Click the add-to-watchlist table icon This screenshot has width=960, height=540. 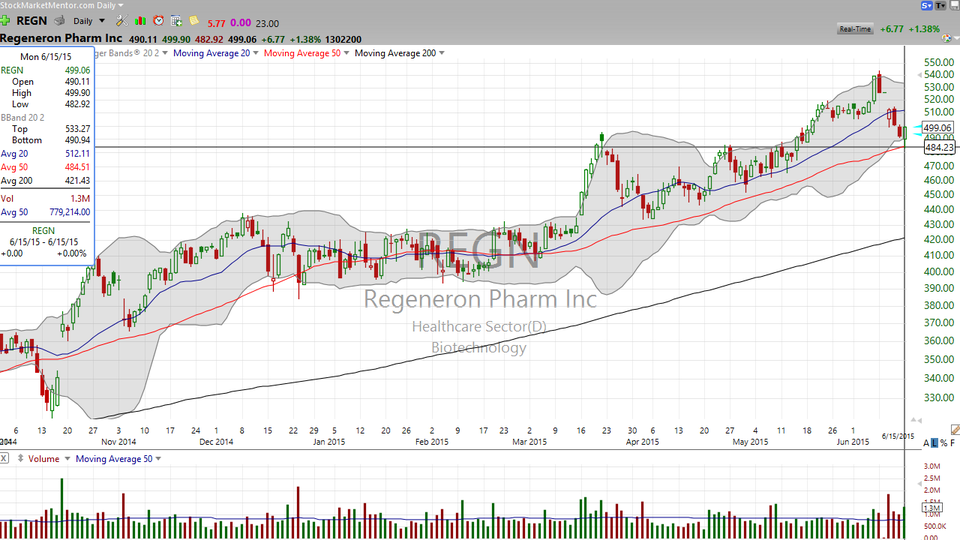176,21
